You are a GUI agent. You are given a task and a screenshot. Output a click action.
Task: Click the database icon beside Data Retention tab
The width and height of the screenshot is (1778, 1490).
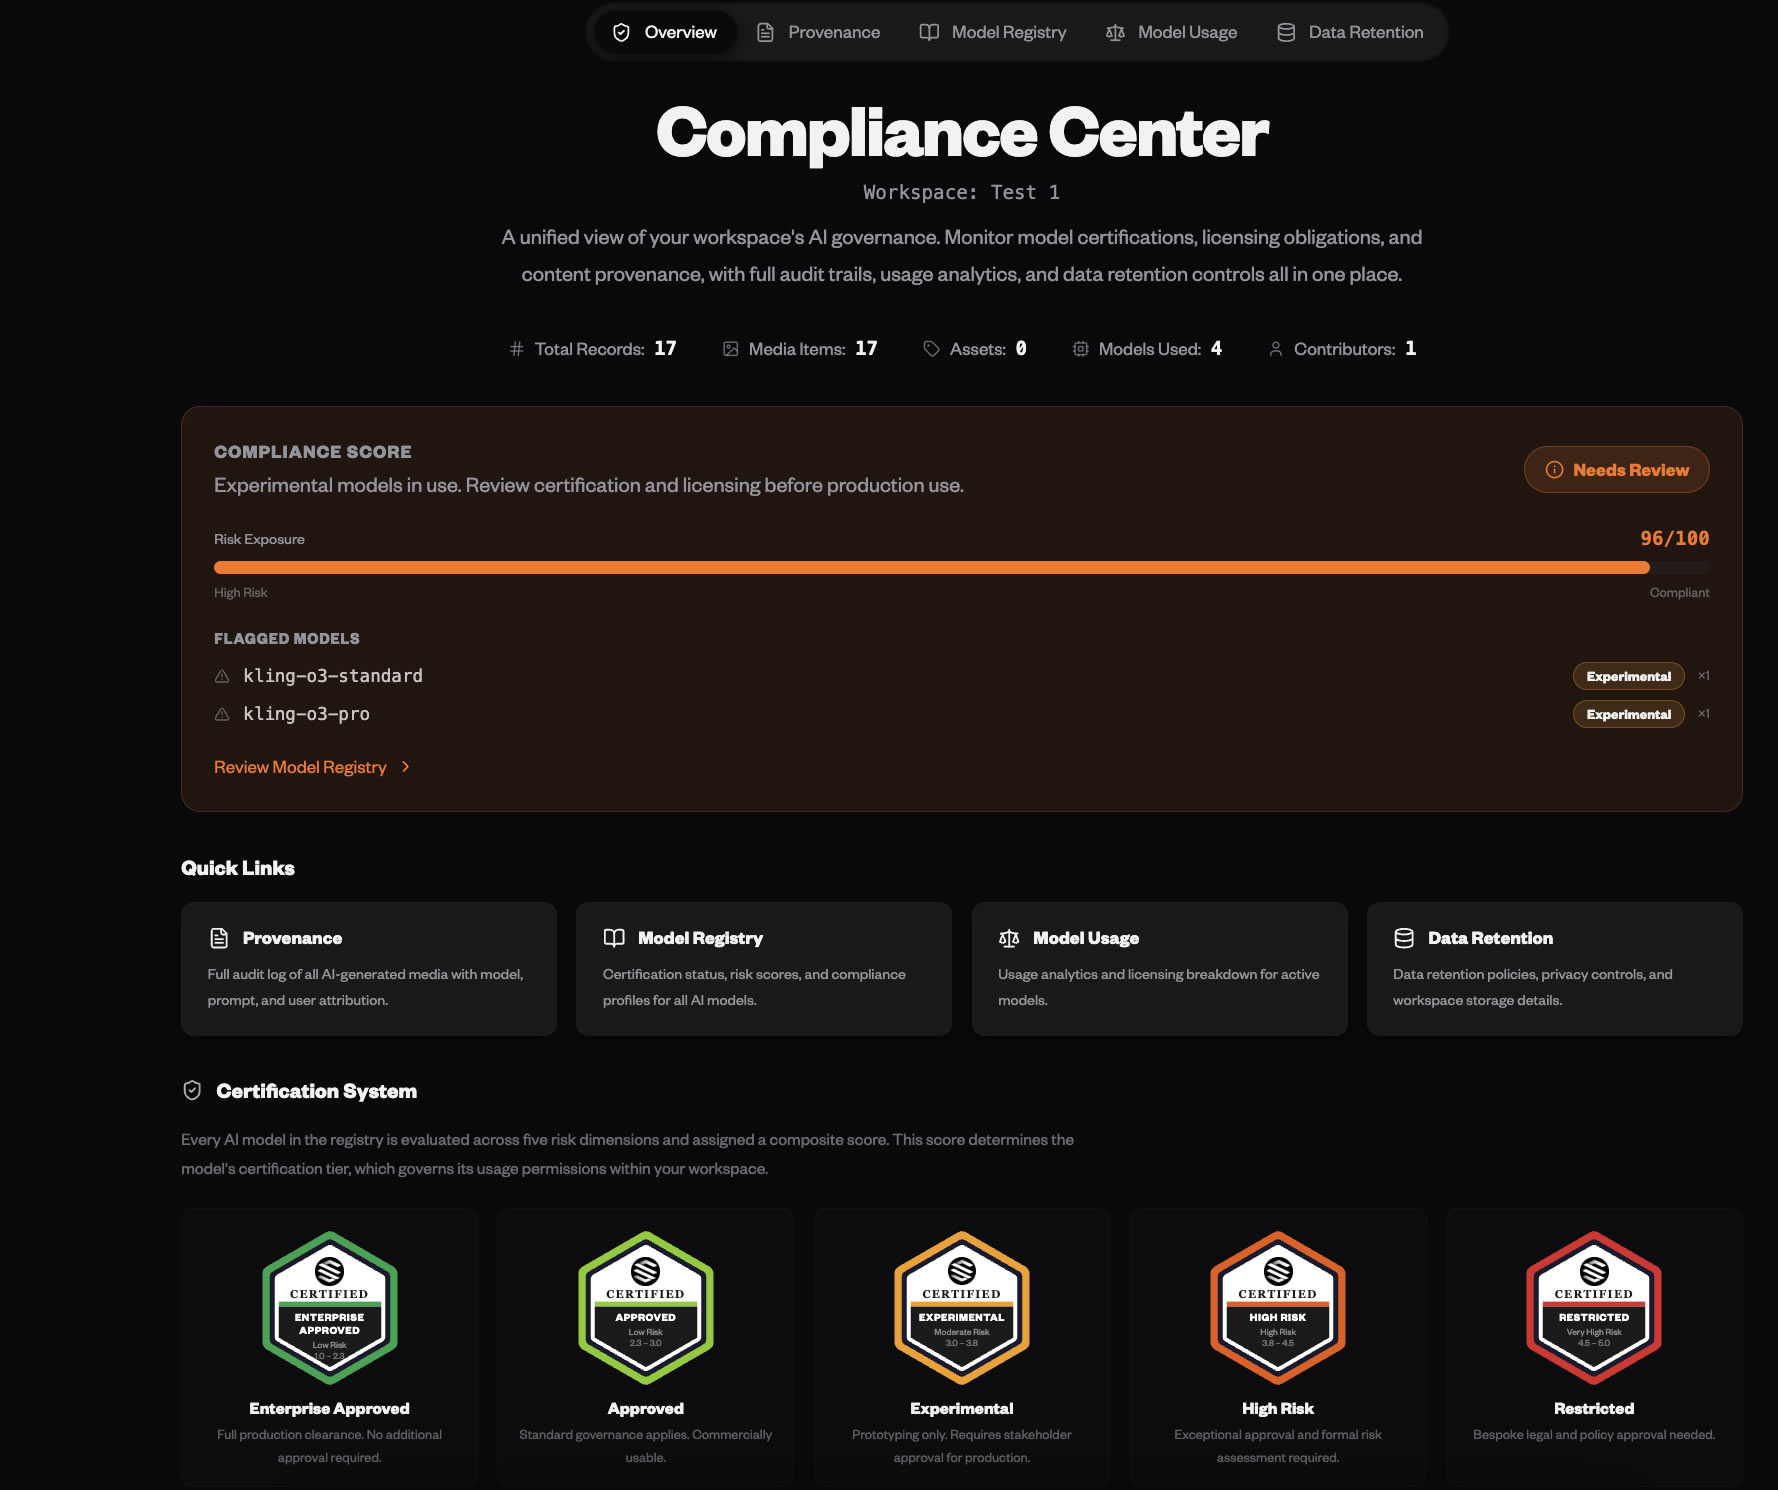(x=1286, y=32)
